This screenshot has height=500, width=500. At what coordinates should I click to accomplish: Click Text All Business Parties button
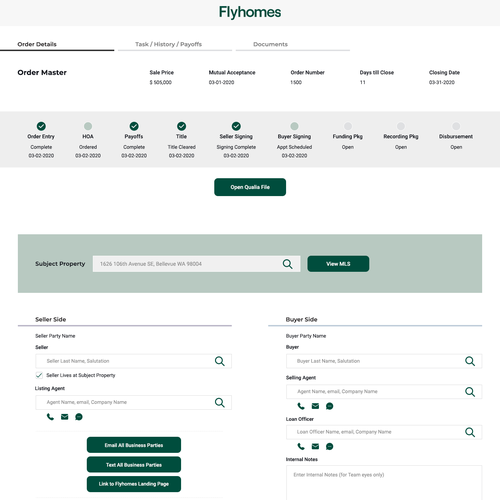click(x=134, y=465)
